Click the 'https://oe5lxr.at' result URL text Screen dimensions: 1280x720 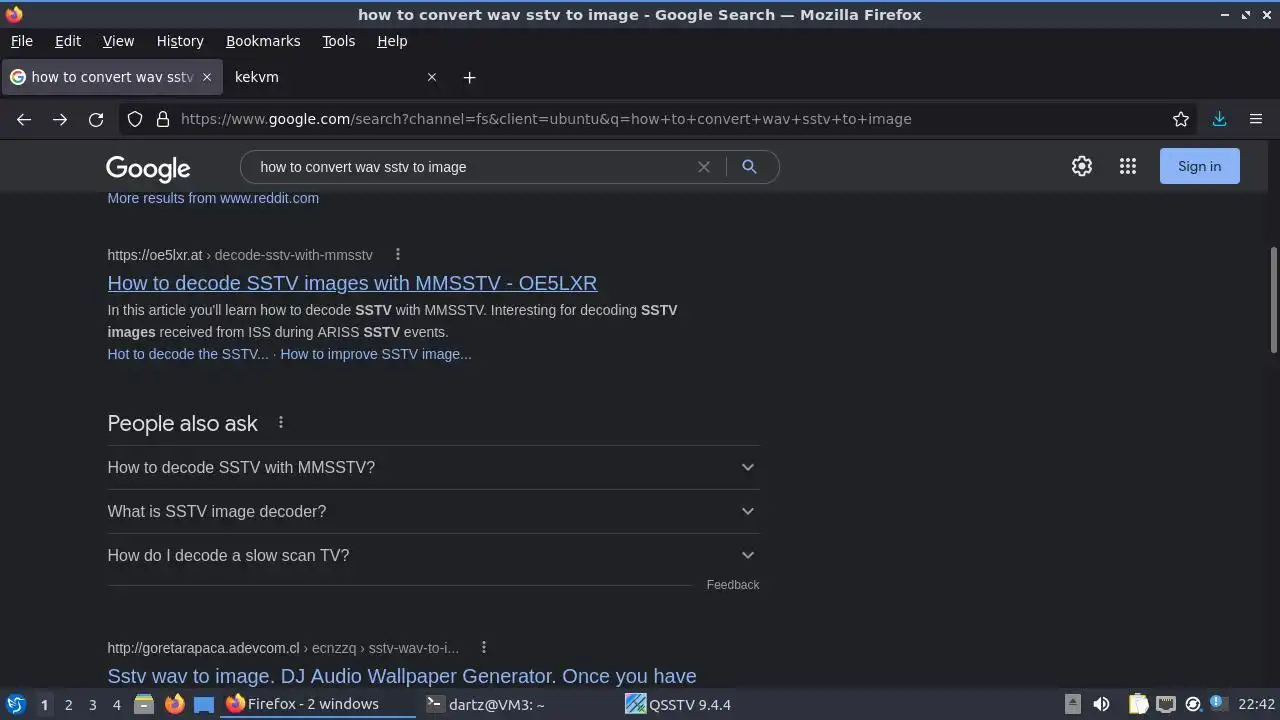155,255
